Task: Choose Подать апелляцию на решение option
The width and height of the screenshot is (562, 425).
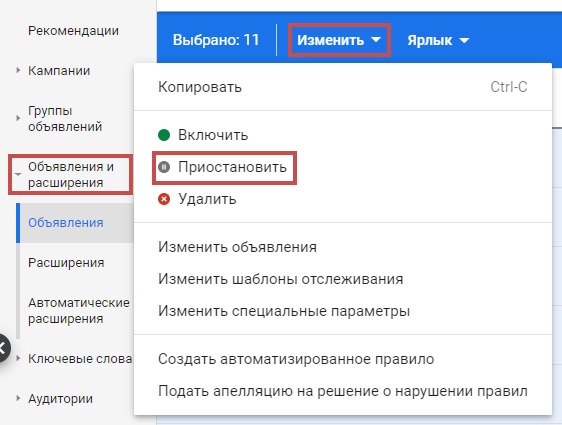Action: click(x=343, y=391)
